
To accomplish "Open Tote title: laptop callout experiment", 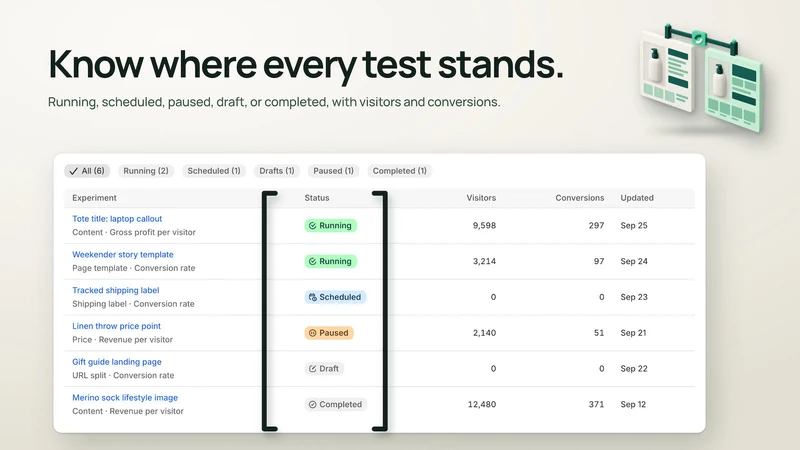I will coord(117,219).
